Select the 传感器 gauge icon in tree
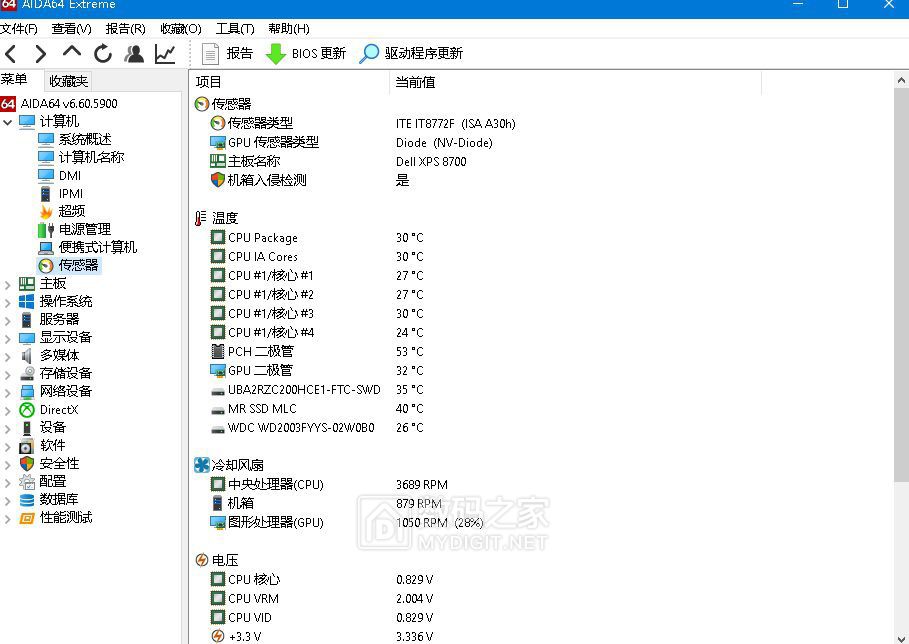Viewport: 909px width, 644px height. point(45,265)
